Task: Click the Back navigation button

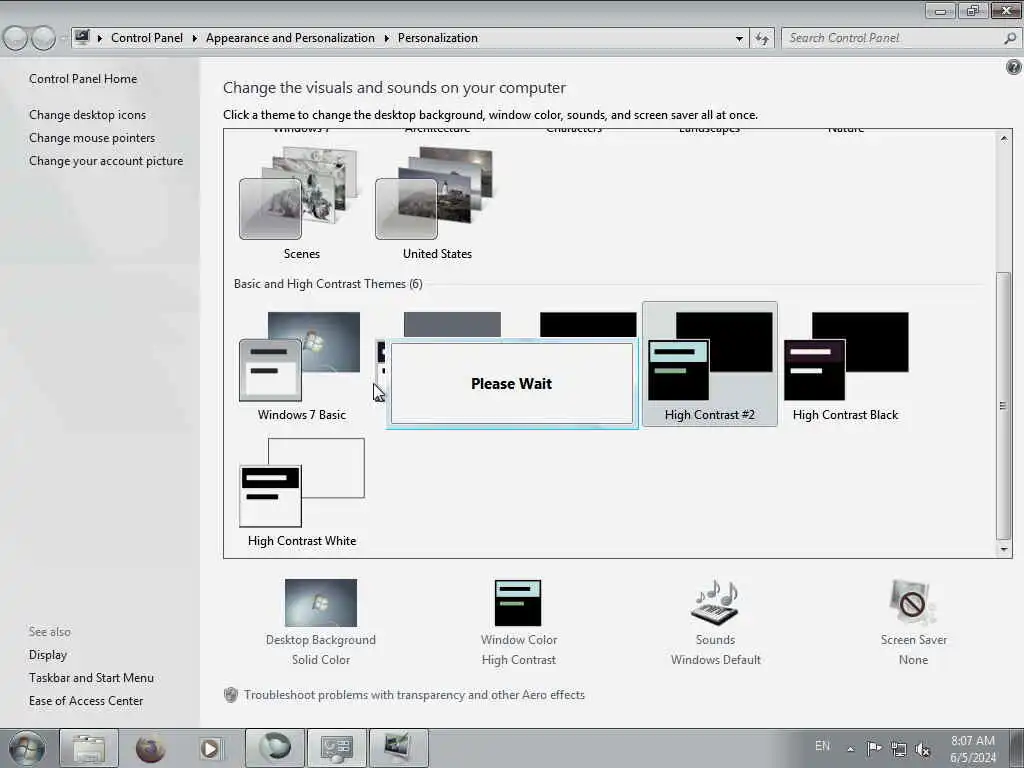Action: click(15, 39)
